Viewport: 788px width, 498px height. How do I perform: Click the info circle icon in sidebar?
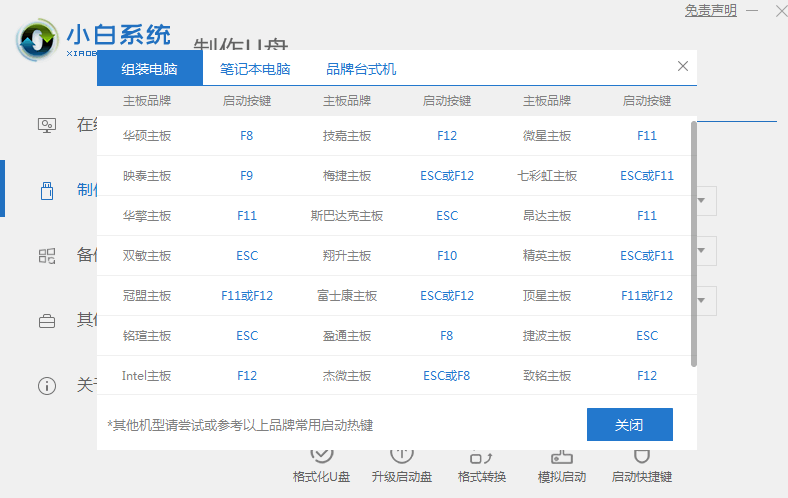tap(47, 386)
